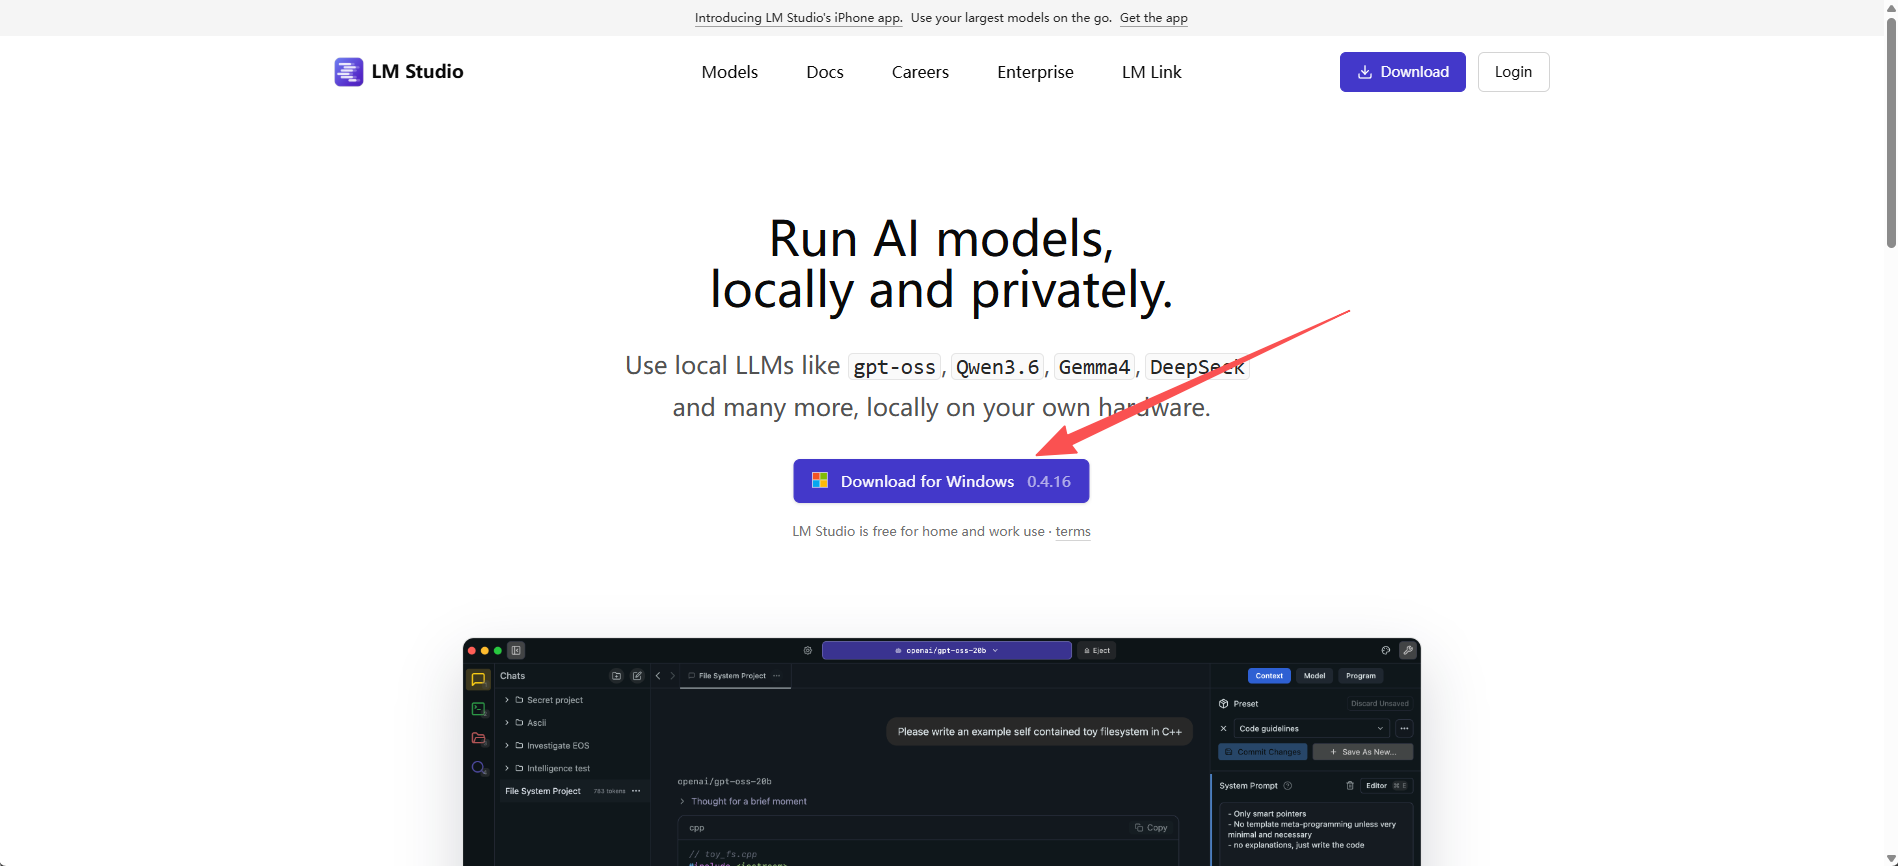Click the gpt-oss model tag
The image size is (1898, 866).
point(894,367)
